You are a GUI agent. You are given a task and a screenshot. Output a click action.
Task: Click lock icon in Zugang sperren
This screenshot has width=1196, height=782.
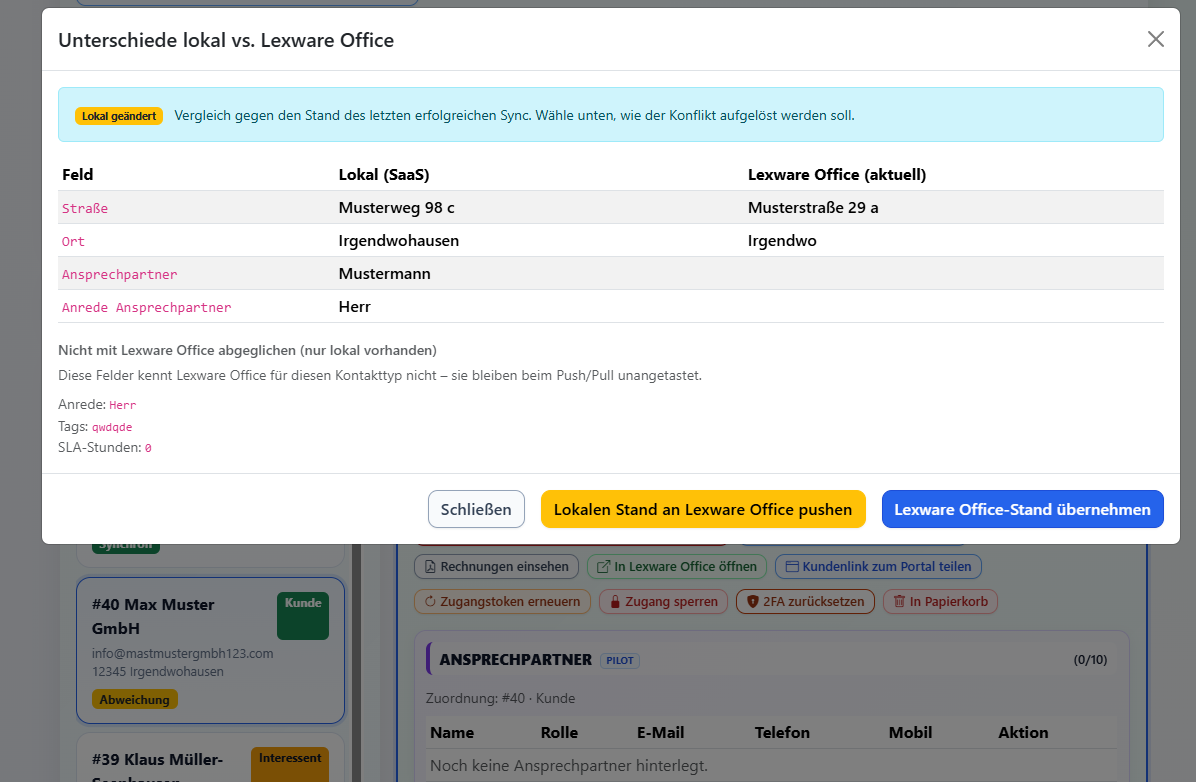(x=615, y=601)
